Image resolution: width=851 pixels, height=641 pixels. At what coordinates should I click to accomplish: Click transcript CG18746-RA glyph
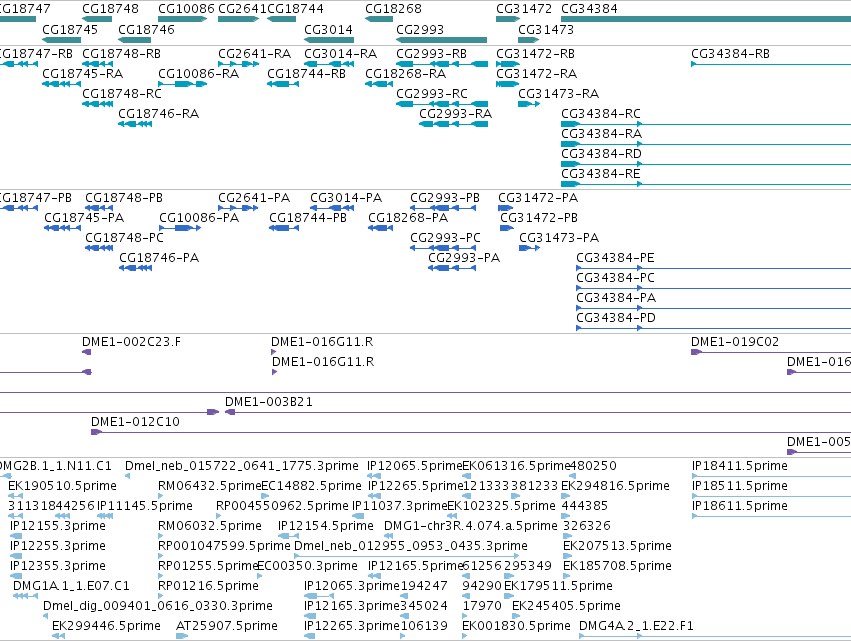click(135, 124)
